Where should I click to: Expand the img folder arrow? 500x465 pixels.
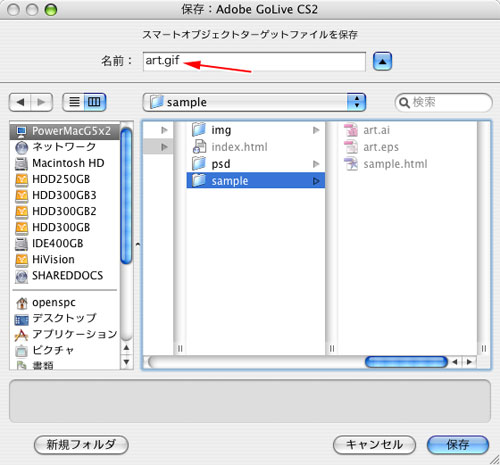tap(316, 130)
